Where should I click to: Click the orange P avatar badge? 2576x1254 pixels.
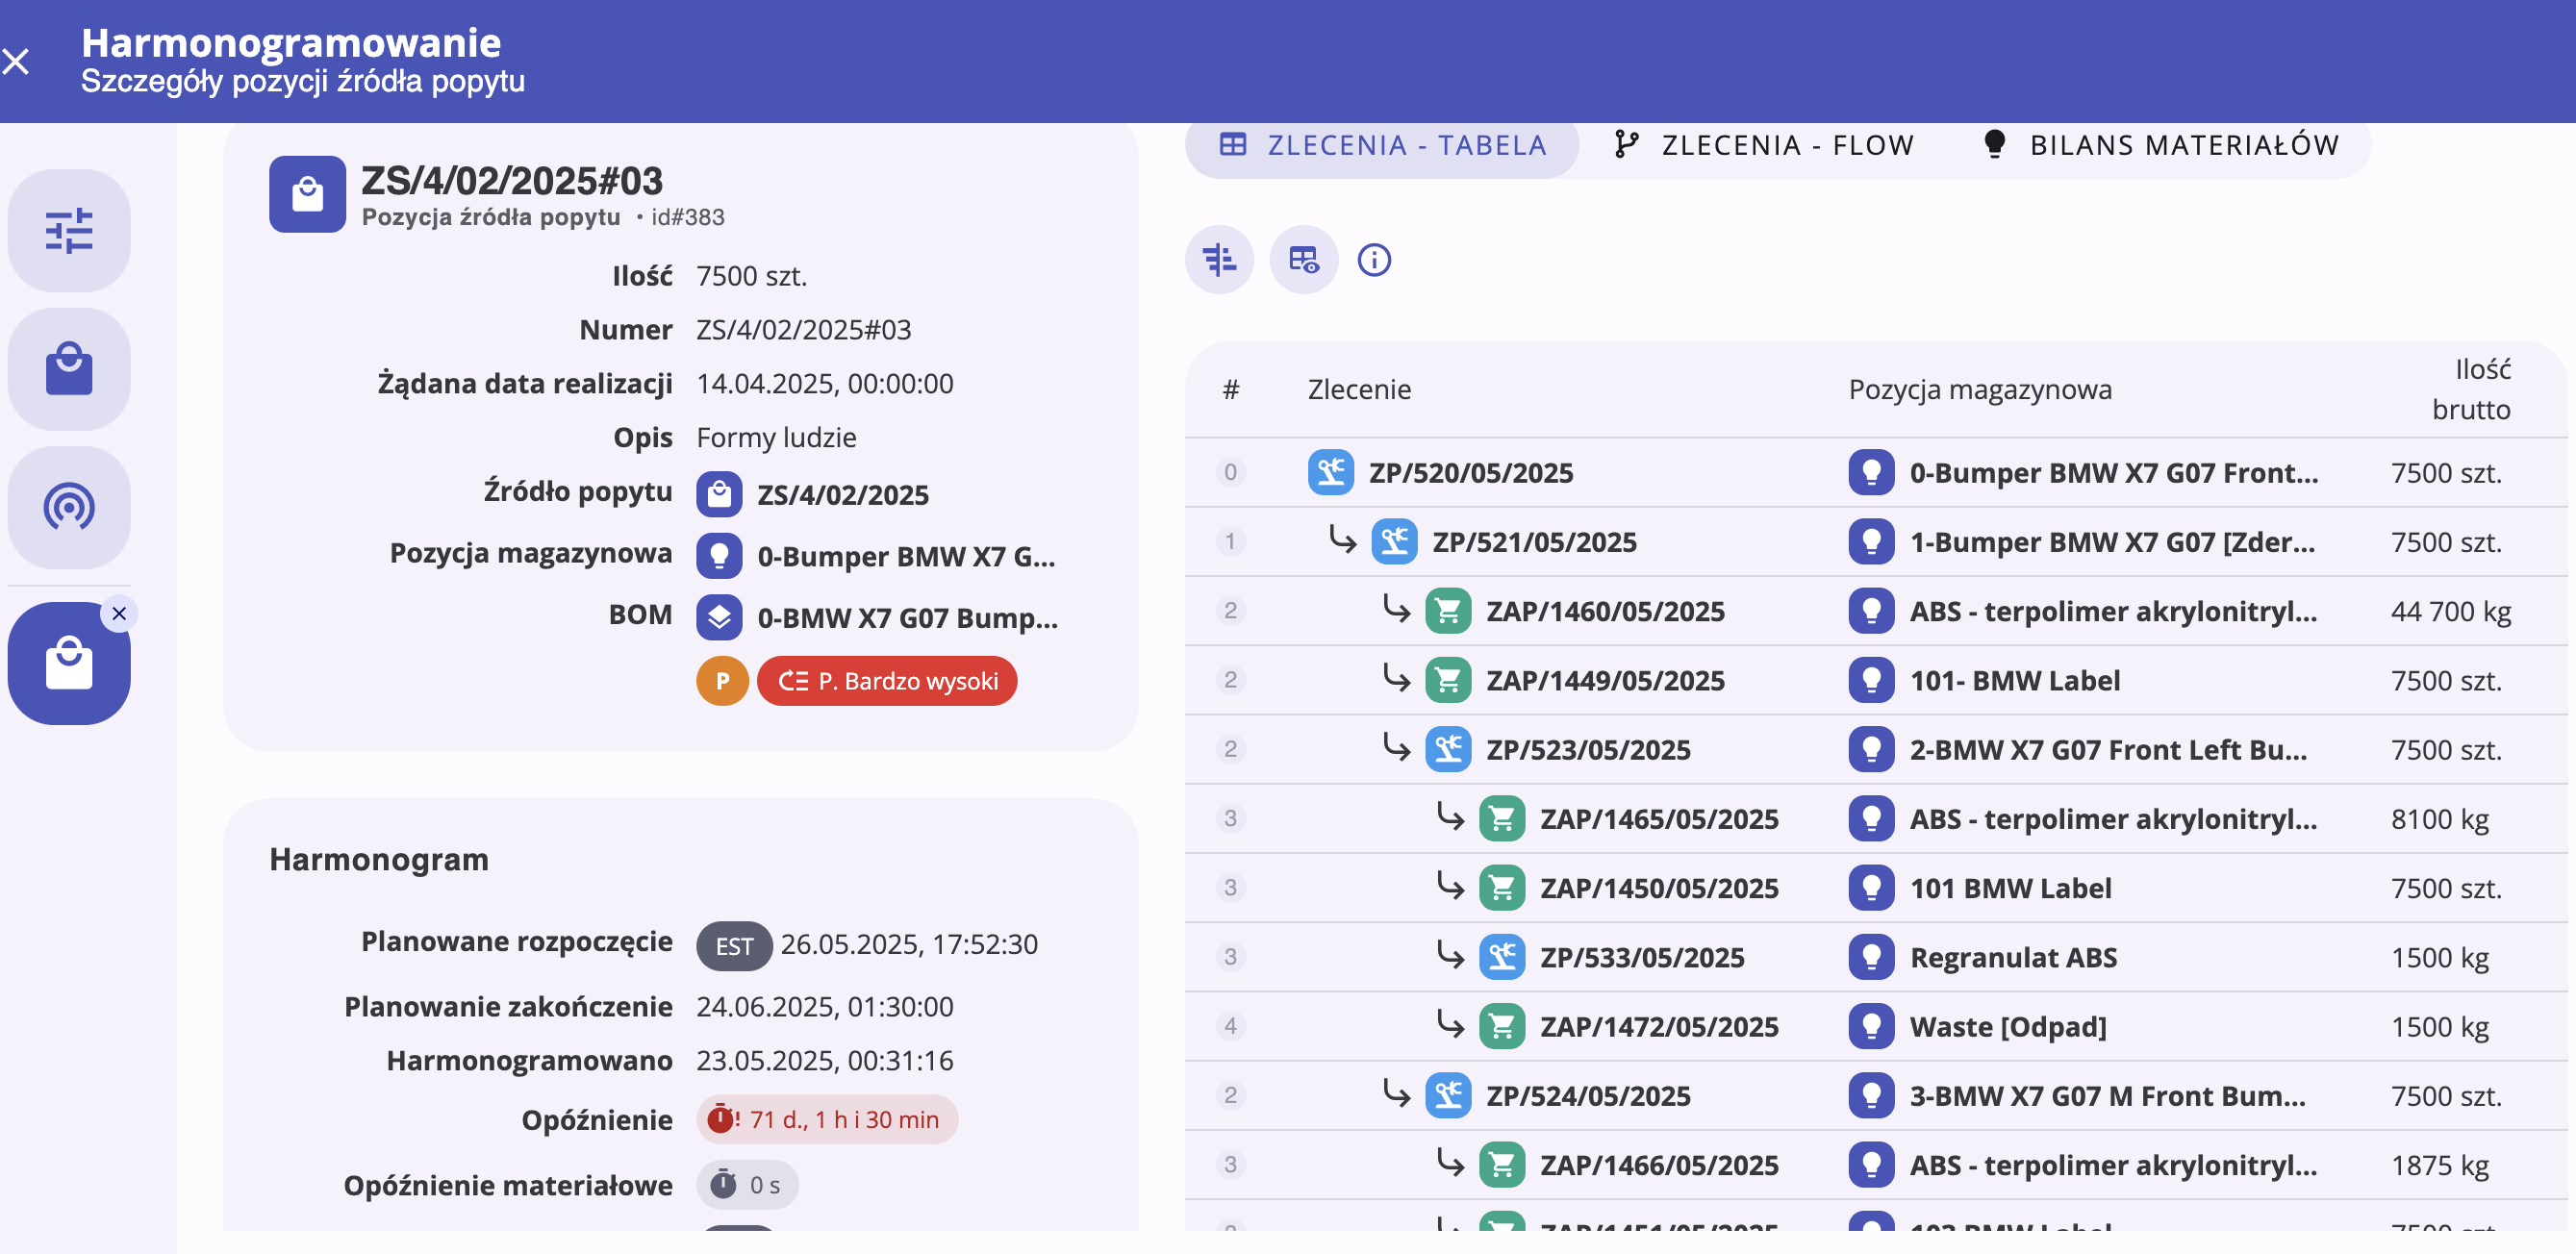(x=722, y=681)
